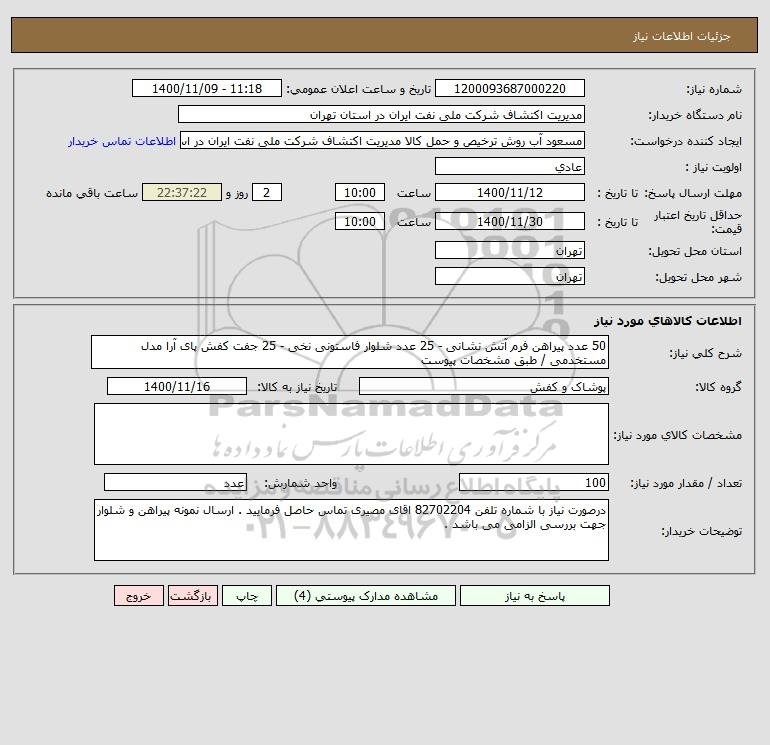
Task: Click the گروه کالا field پوشاک و کفش
Action: (484, 386)
